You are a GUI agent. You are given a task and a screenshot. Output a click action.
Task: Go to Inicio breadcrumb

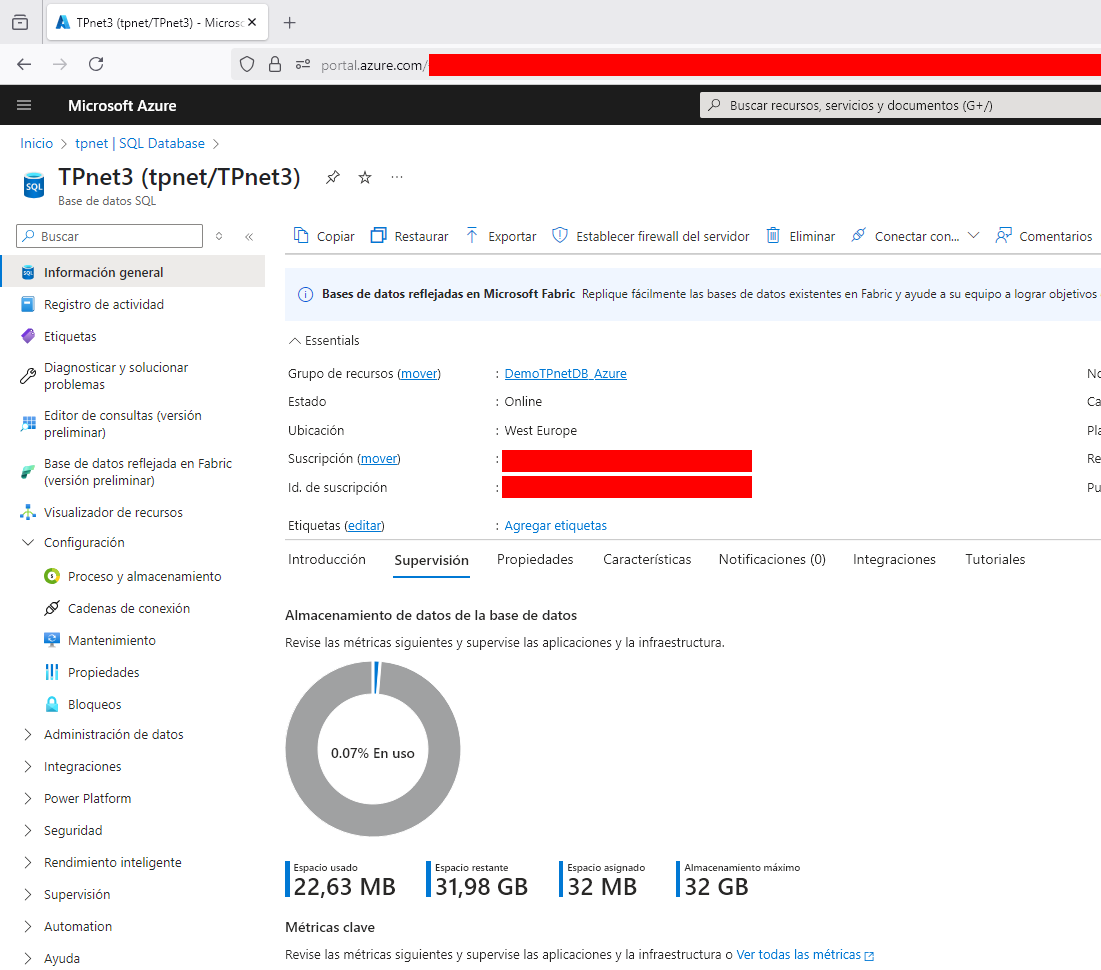click(x=37, y=143)
